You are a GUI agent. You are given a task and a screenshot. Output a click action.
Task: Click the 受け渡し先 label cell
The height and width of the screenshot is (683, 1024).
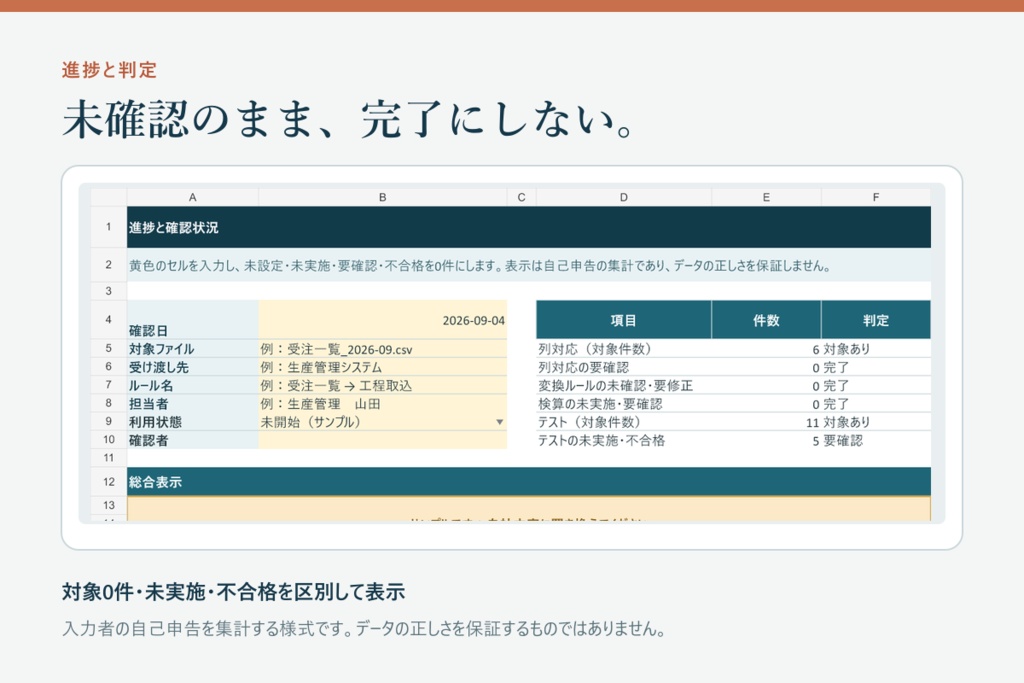click(193, 367)
